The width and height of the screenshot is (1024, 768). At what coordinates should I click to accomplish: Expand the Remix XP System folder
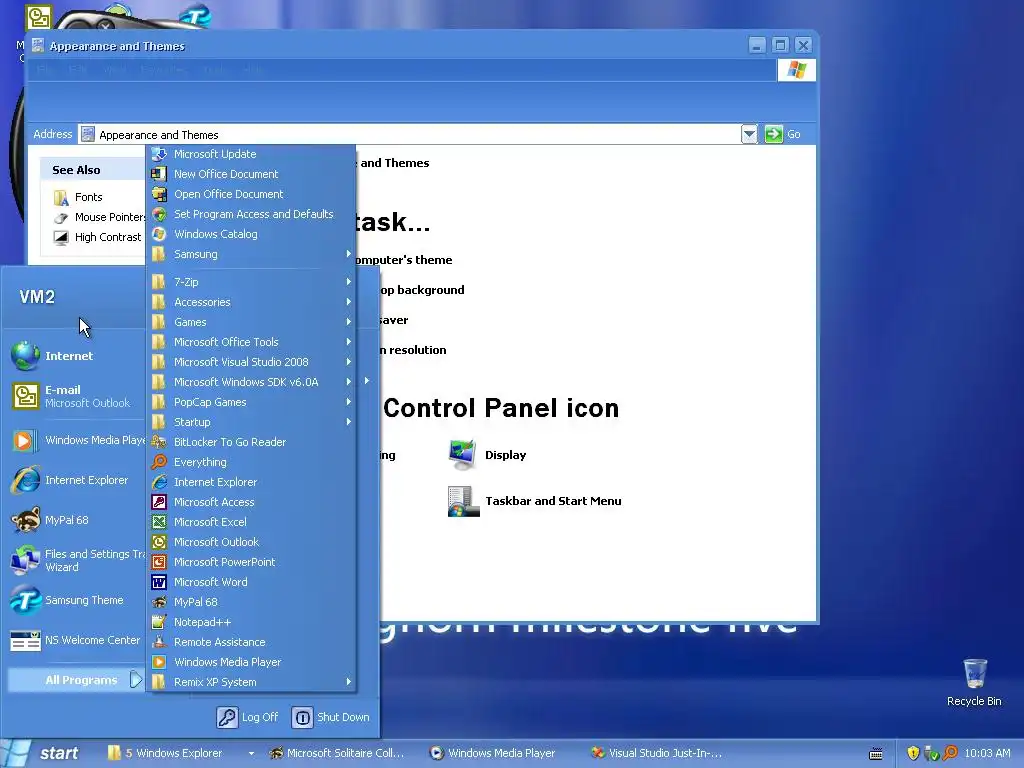coord(251,682)
